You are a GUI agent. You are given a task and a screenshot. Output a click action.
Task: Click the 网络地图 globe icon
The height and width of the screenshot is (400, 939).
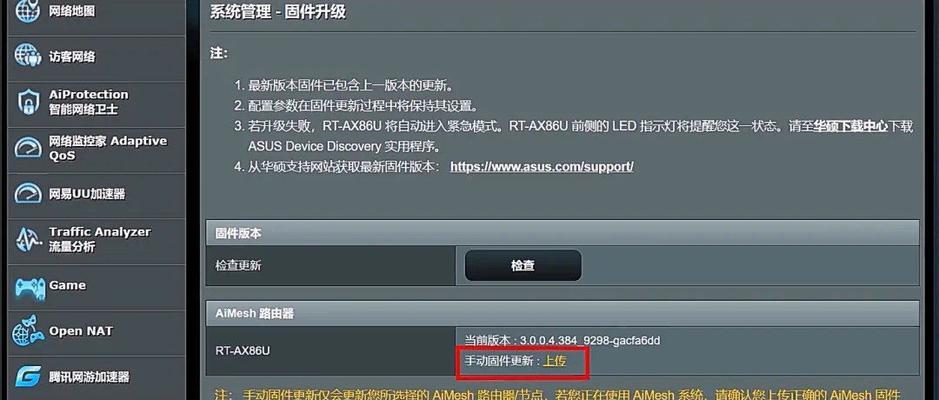point(28,10)
